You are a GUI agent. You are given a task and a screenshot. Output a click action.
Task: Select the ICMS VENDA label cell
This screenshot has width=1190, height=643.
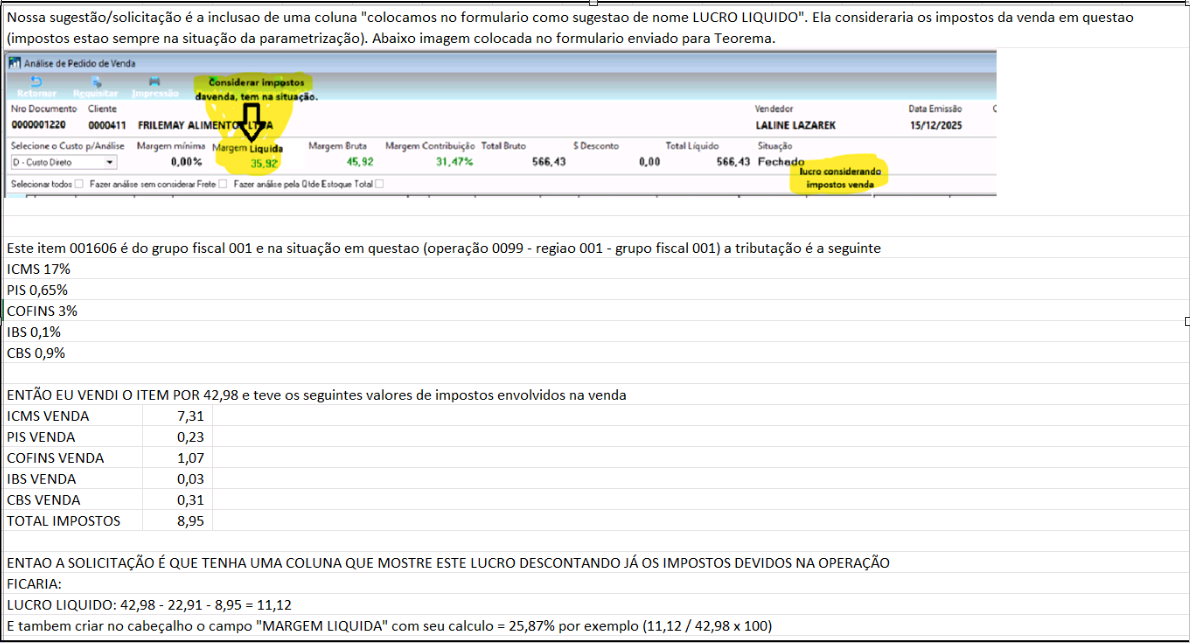click(73, 416)
